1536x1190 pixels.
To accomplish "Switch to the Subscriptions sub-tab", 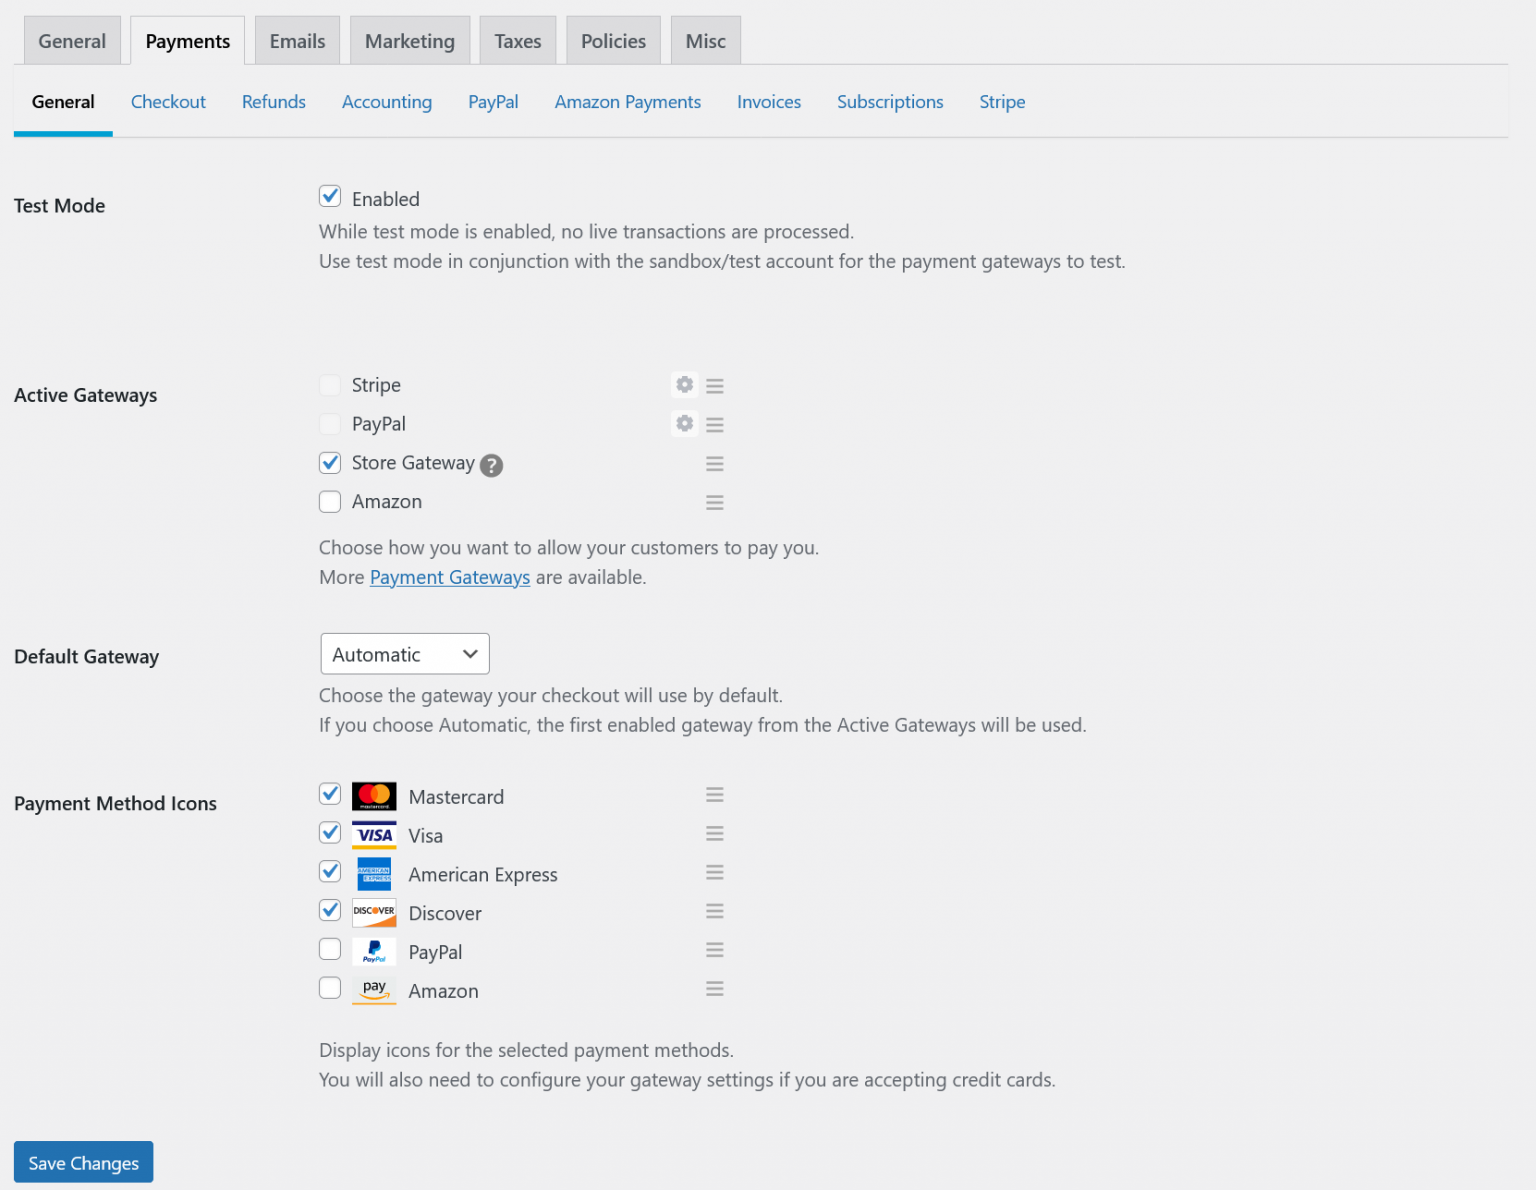I will [890, 101].
